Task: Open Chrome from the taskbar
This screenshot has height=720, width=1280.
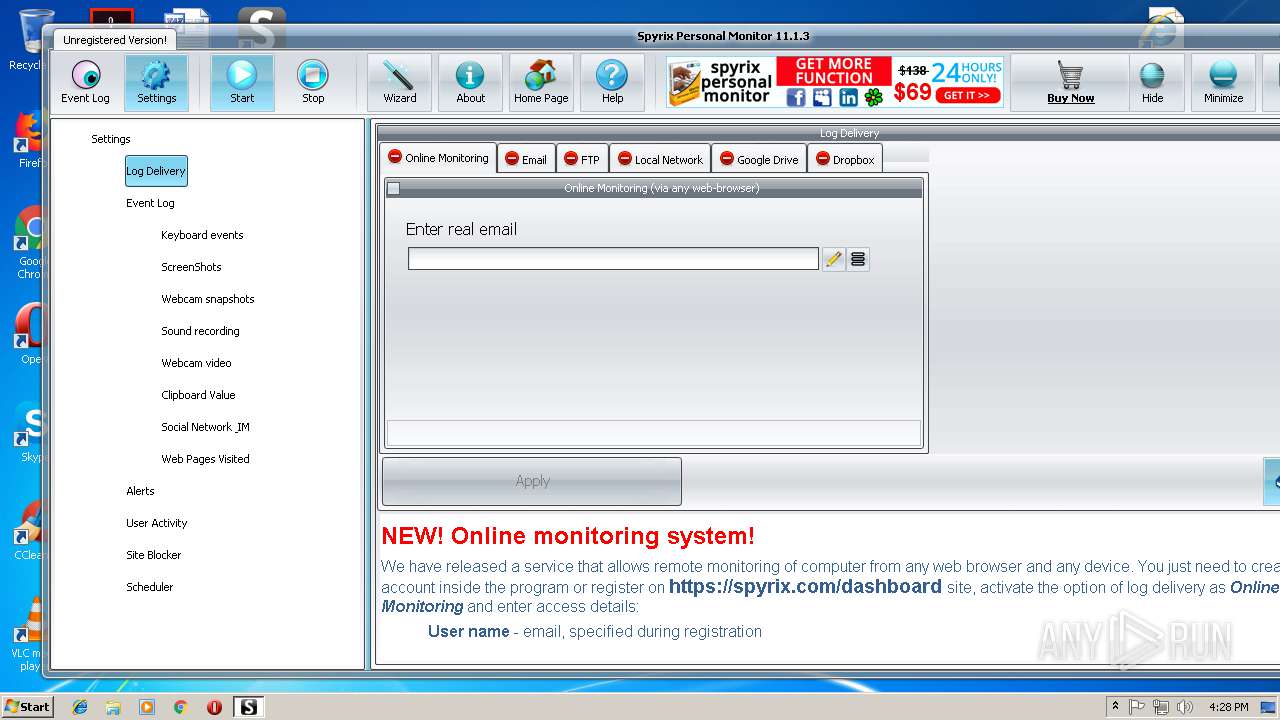Action: 180,707
